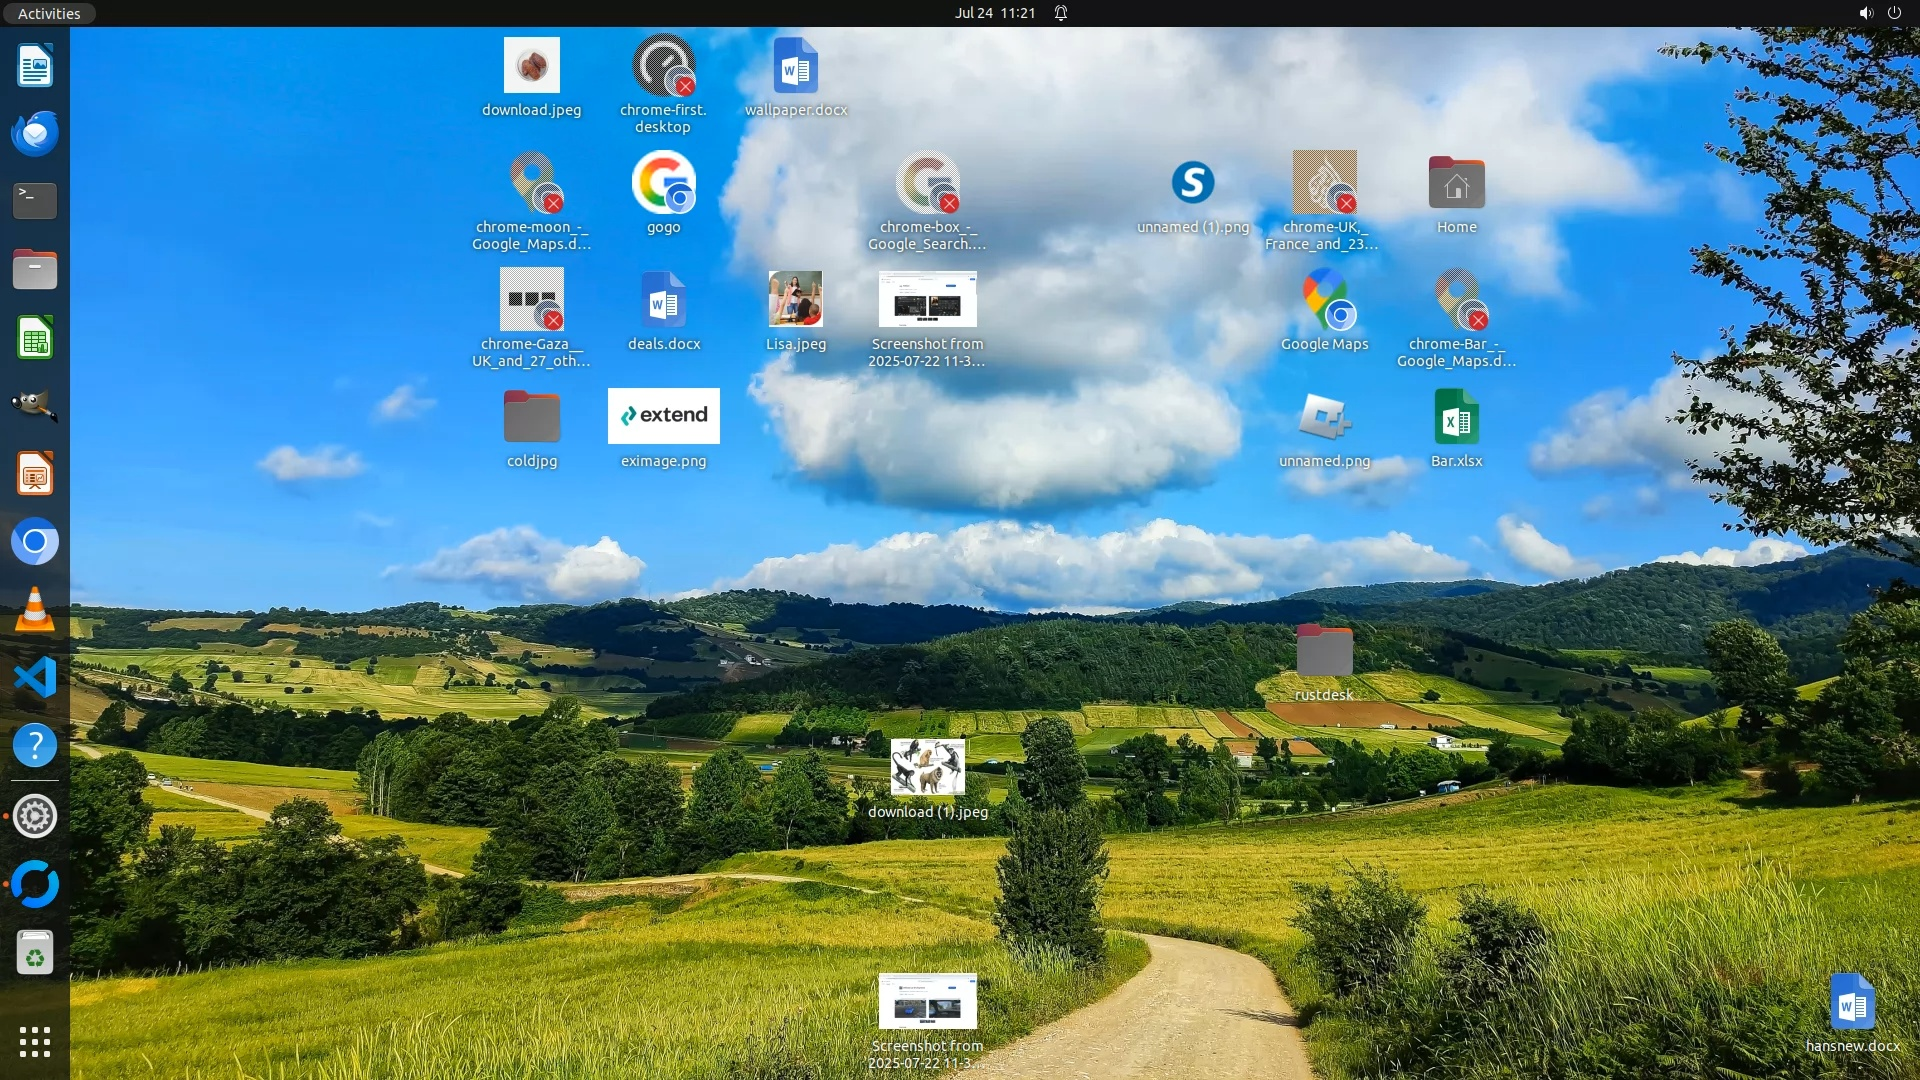Image resolution: width=1920 pixels, height=1080 pixels.
Task: Open Visual Studio Code from dock
Action: (35, 678)
